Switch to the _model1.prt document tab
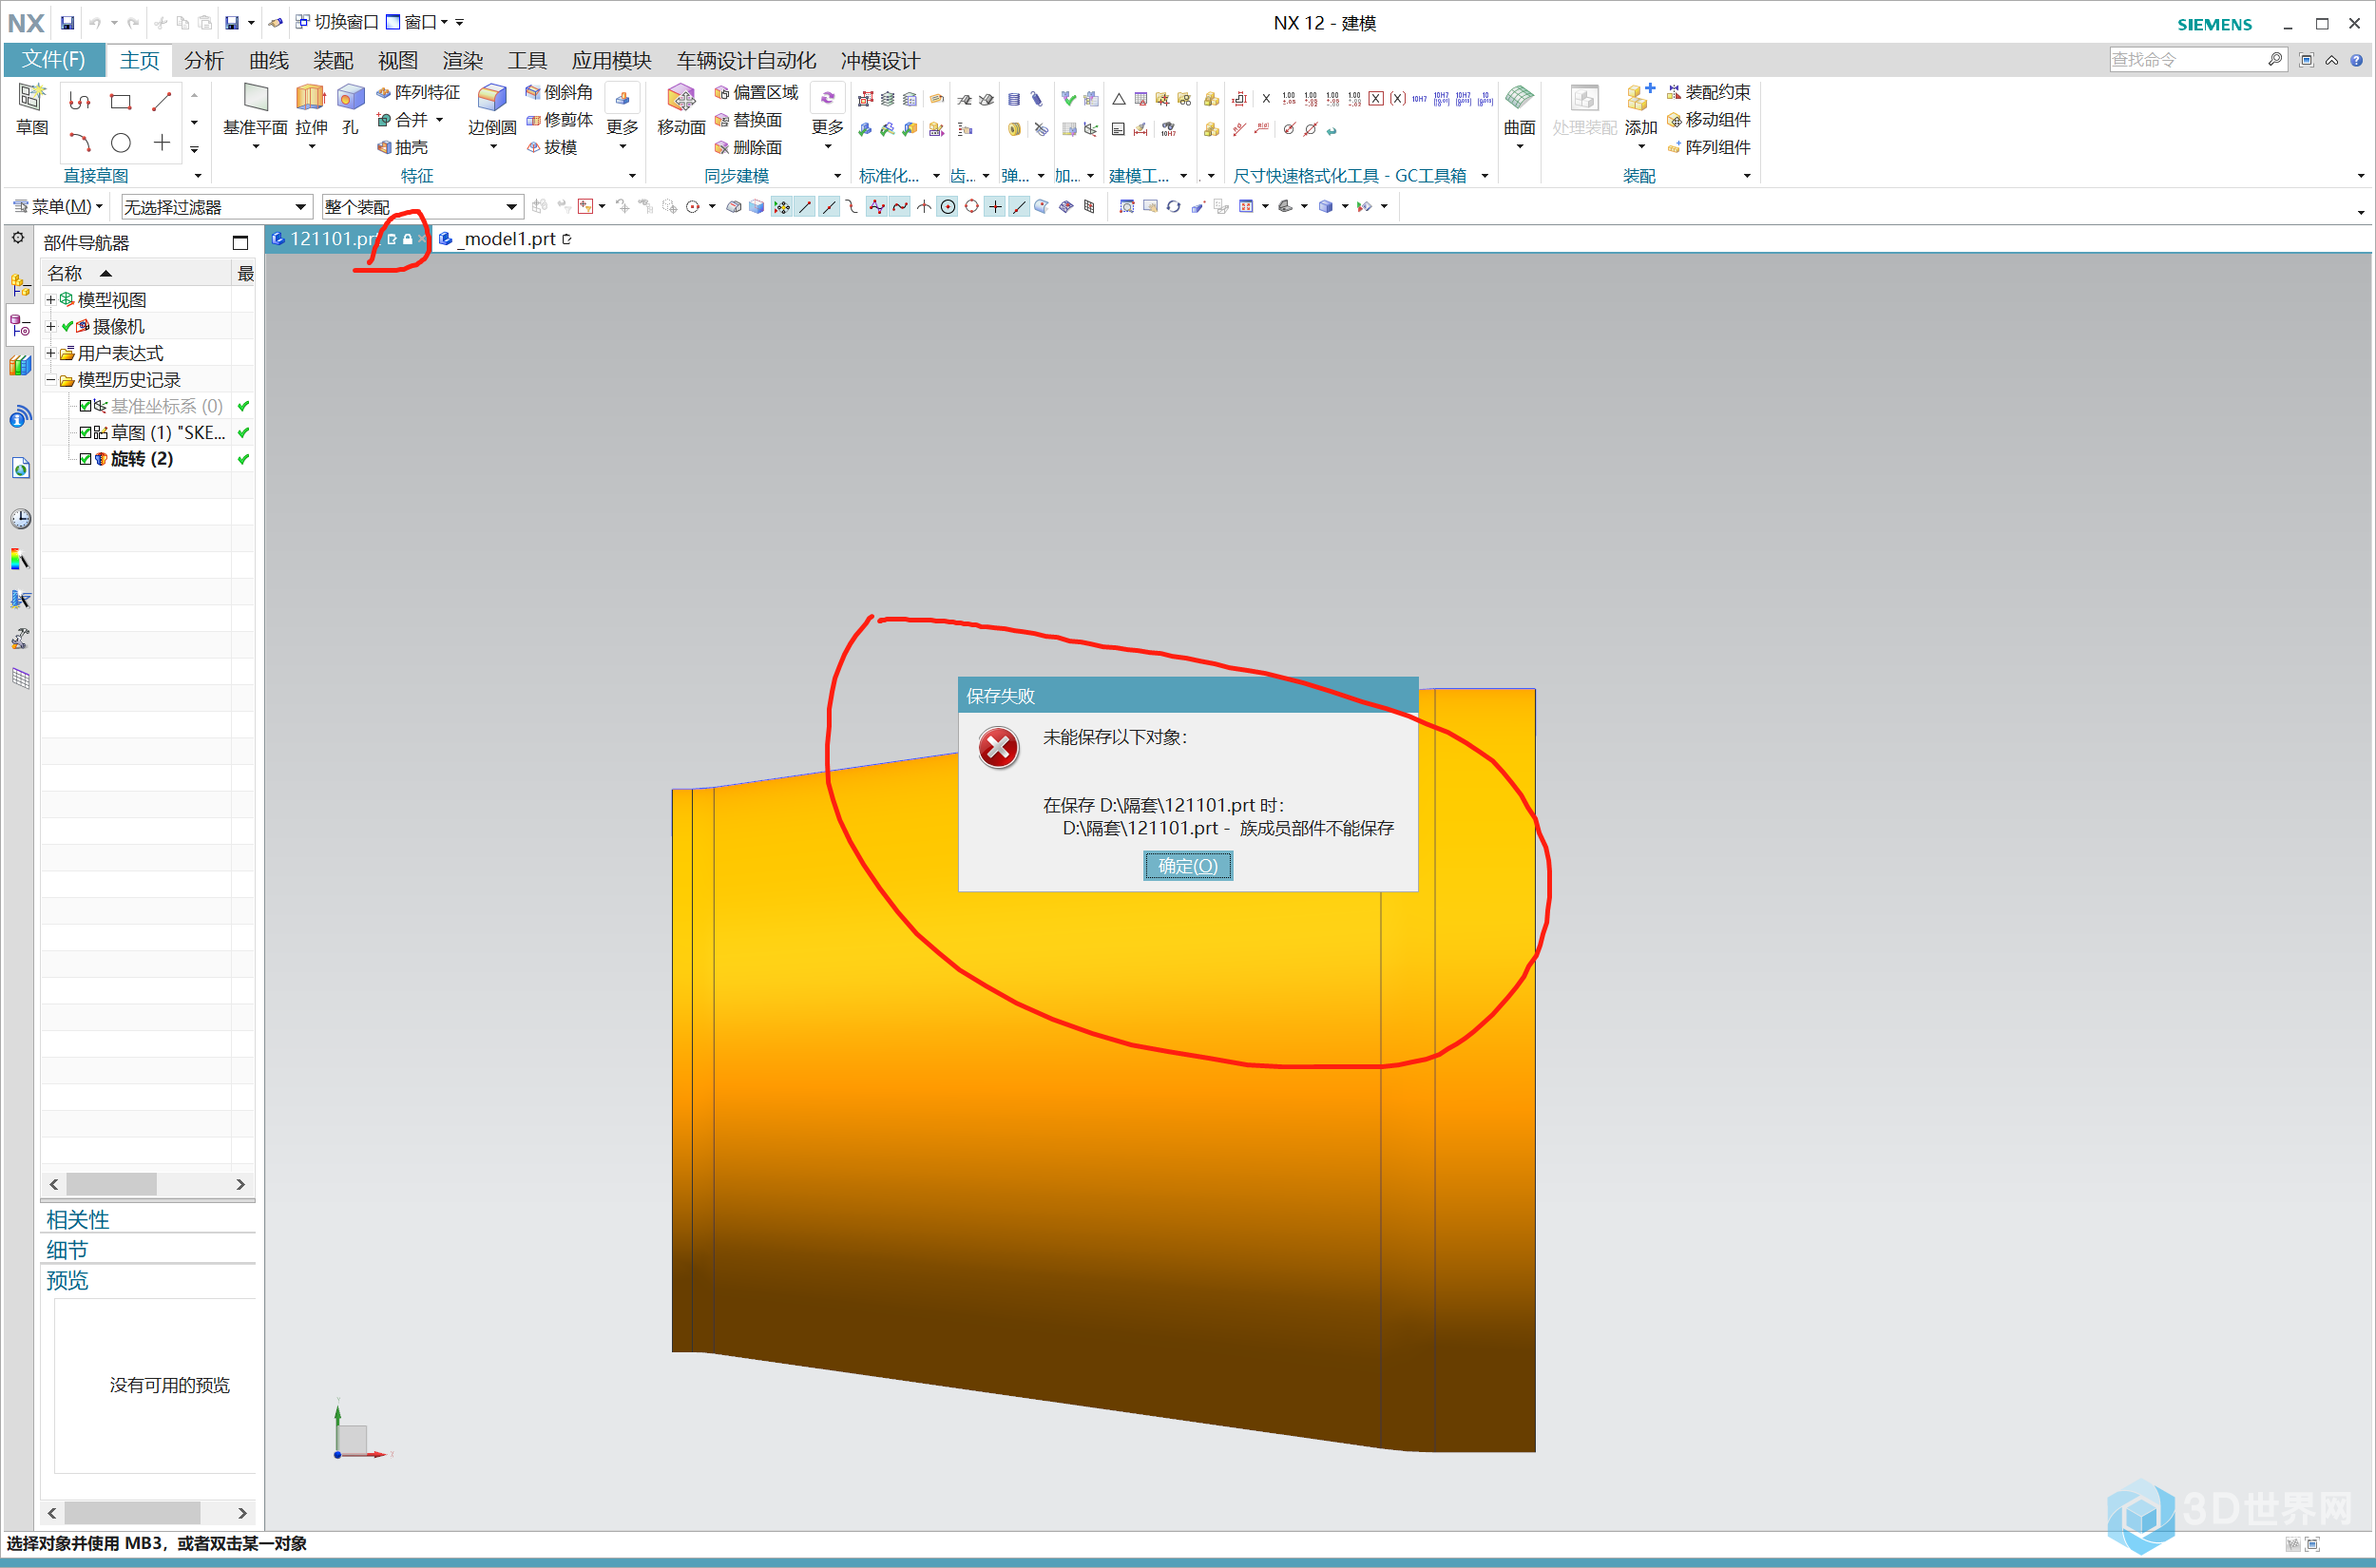 pos(504,239)
